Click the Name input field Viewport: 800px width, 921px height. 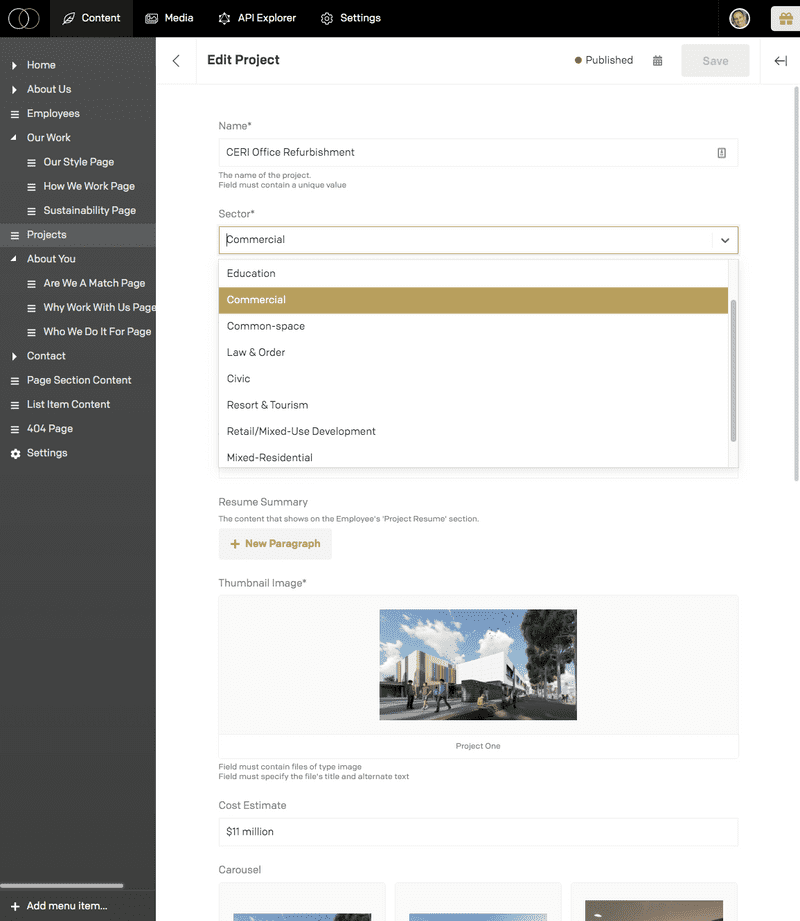(478, 153)
